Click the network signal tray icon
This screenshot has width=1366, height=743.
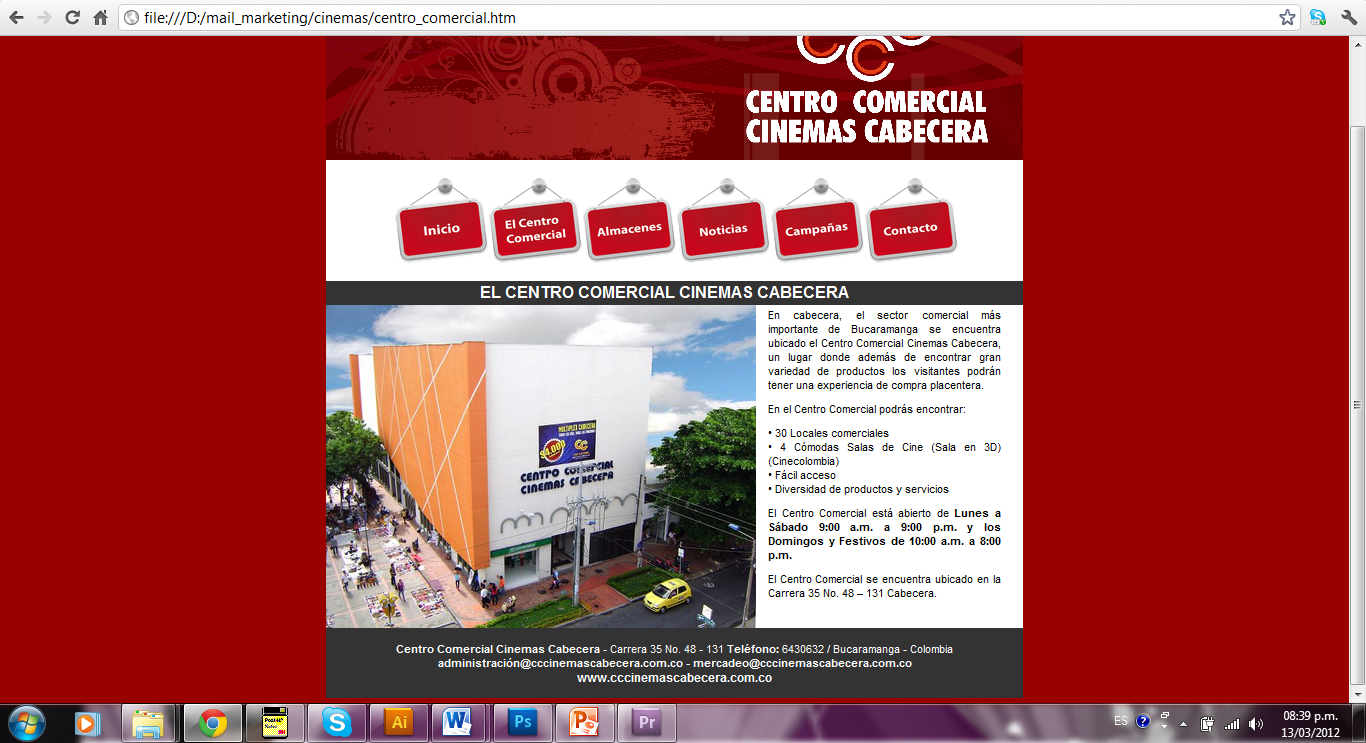1232,723
